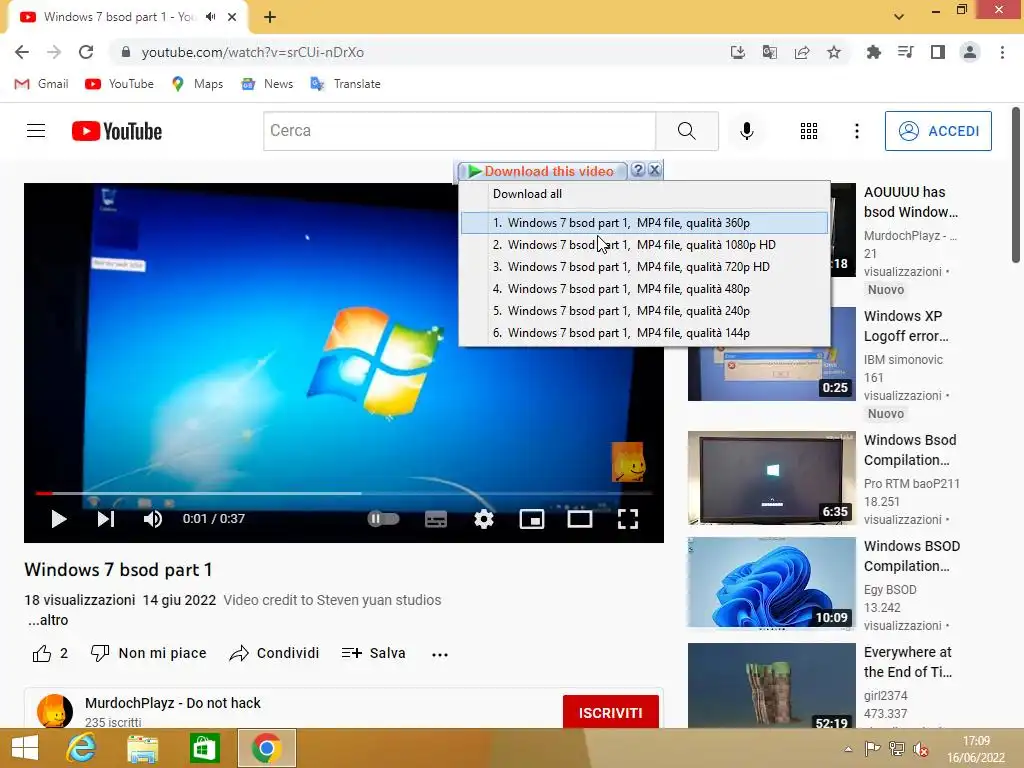Click inside the Cerca search field
Screen dimensions: 1024x768
[x=460, y=131]
